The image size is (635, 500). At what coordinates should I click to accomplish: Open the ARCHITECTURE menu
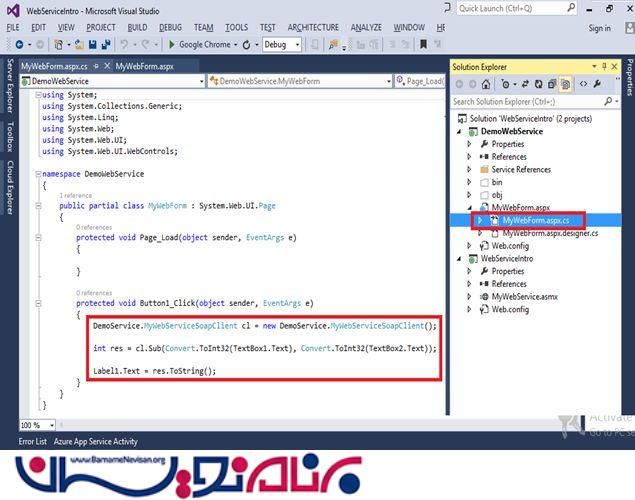313,27
